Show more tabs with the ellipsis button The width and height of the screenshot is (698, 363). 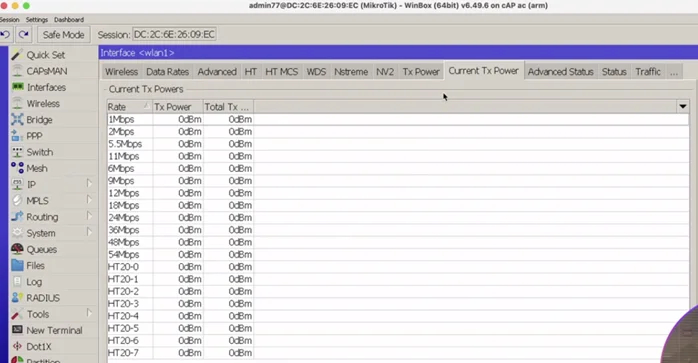pyautogui.click(x=674, y=72)
